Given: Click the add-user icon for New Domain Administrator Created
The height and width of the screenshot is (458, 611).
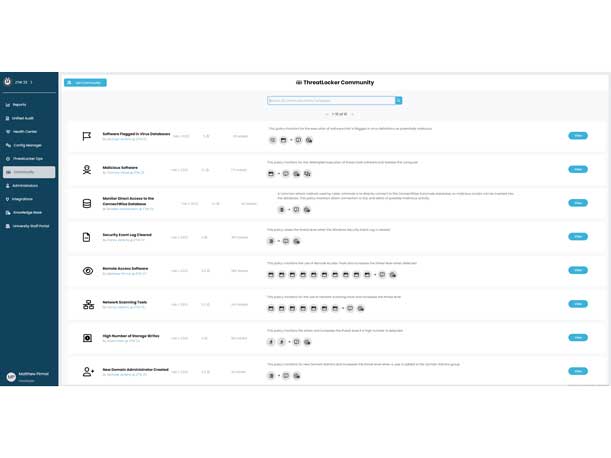Looking at the screenshot, I should 88,371.
